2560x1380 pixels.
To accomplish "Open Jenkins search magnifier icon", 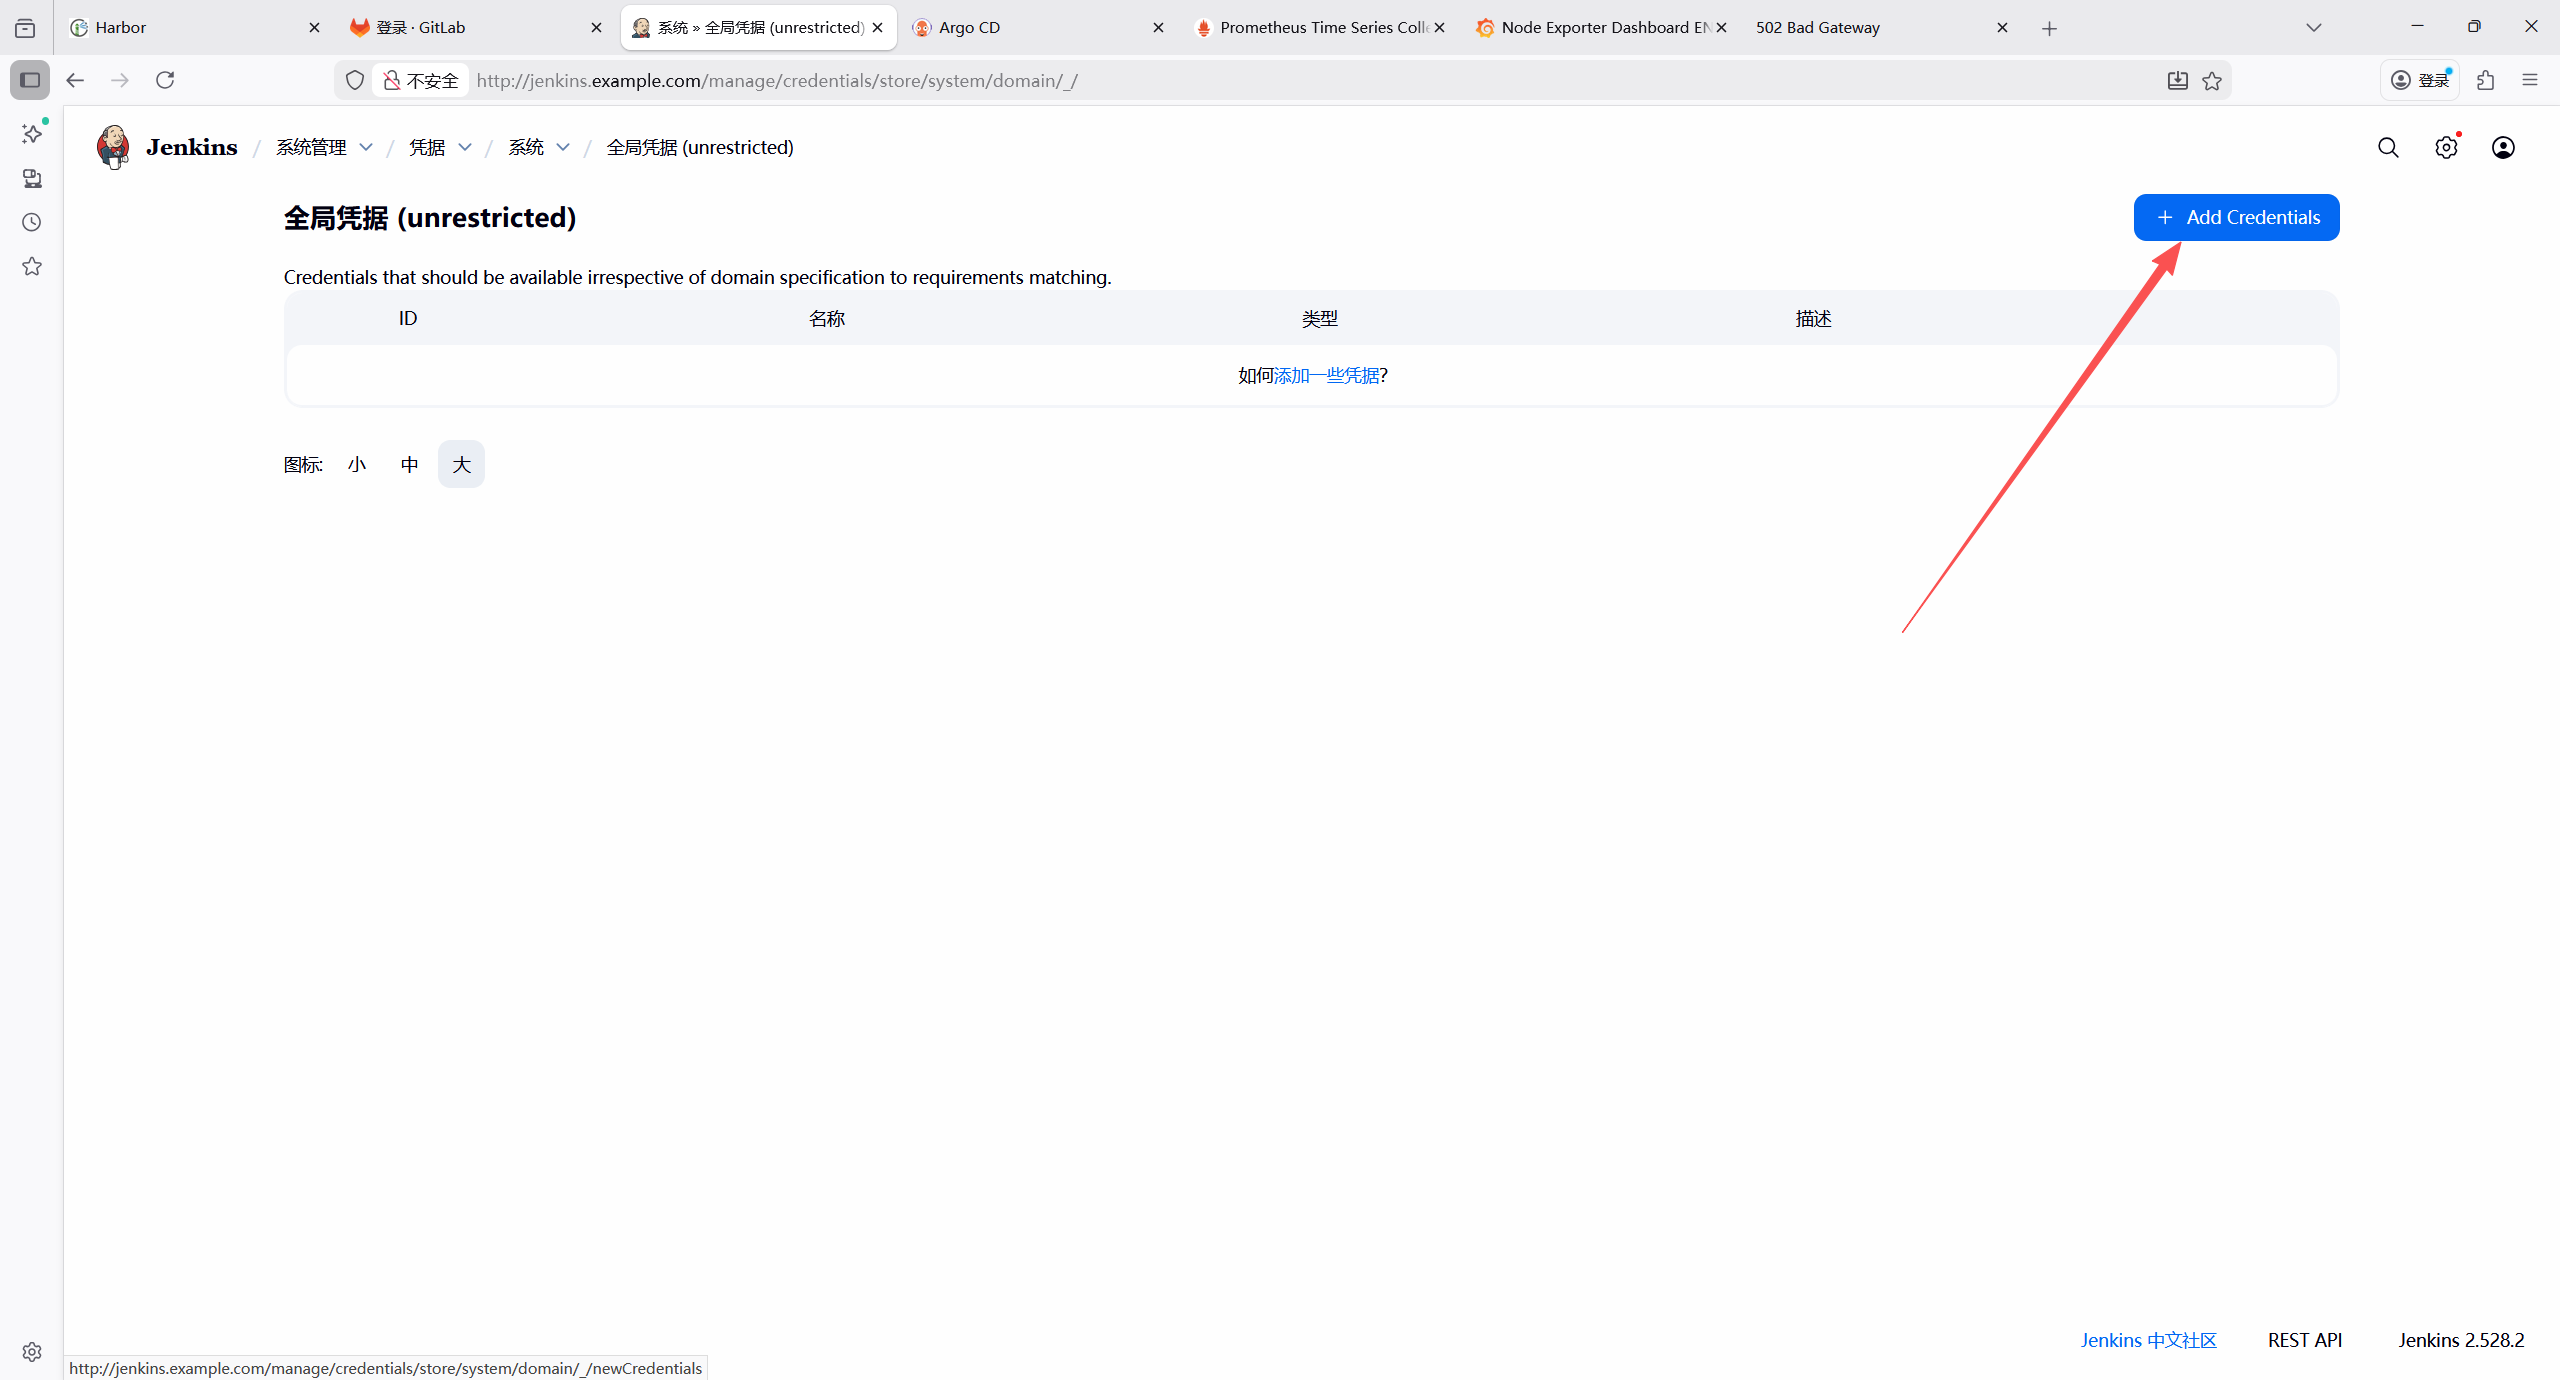I will tap(2388, 148).
